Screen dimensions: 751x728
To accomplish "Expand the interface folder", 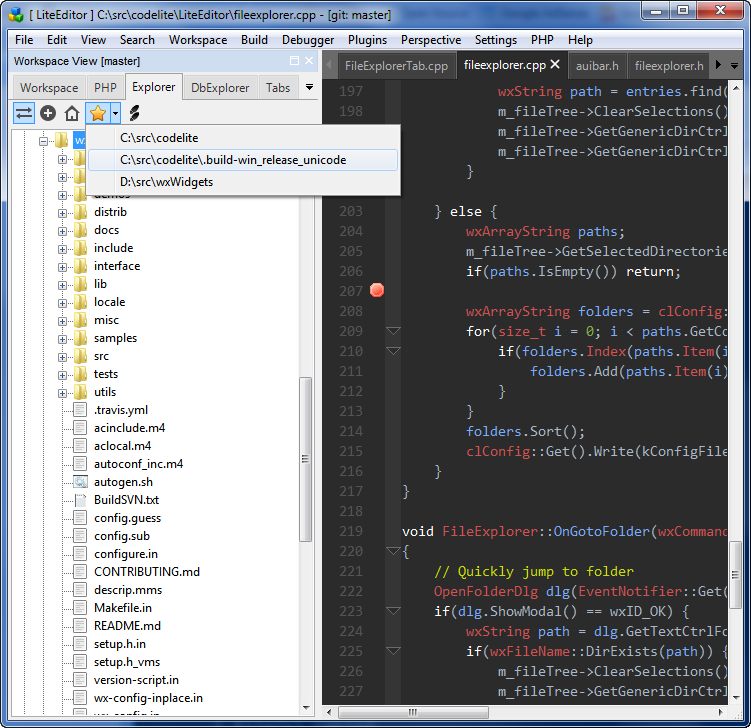I will pos(62,267).
